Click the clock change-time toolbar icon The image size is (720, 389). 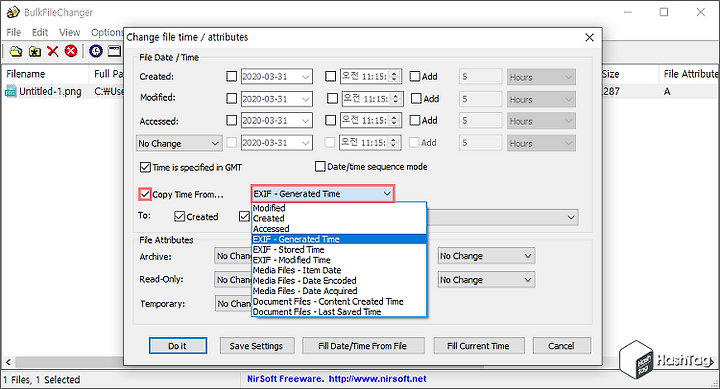[96, 51]
